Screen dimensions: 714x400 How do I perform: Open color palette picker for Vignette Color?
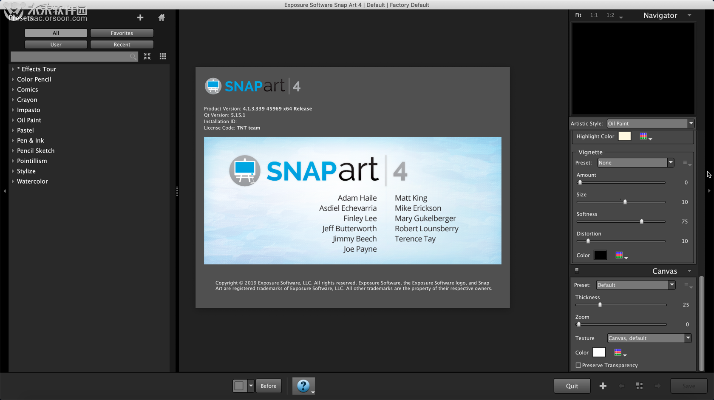point(622,255)
